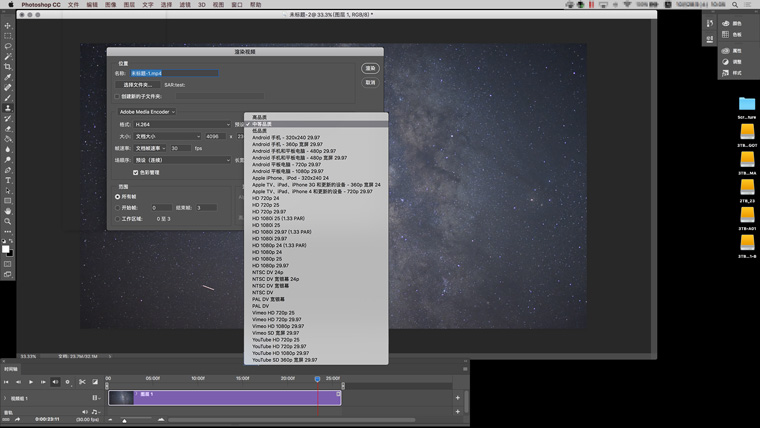Choose HD 720p 24 preset
This screenshot has width=760, height=428.
click(265, 198)
